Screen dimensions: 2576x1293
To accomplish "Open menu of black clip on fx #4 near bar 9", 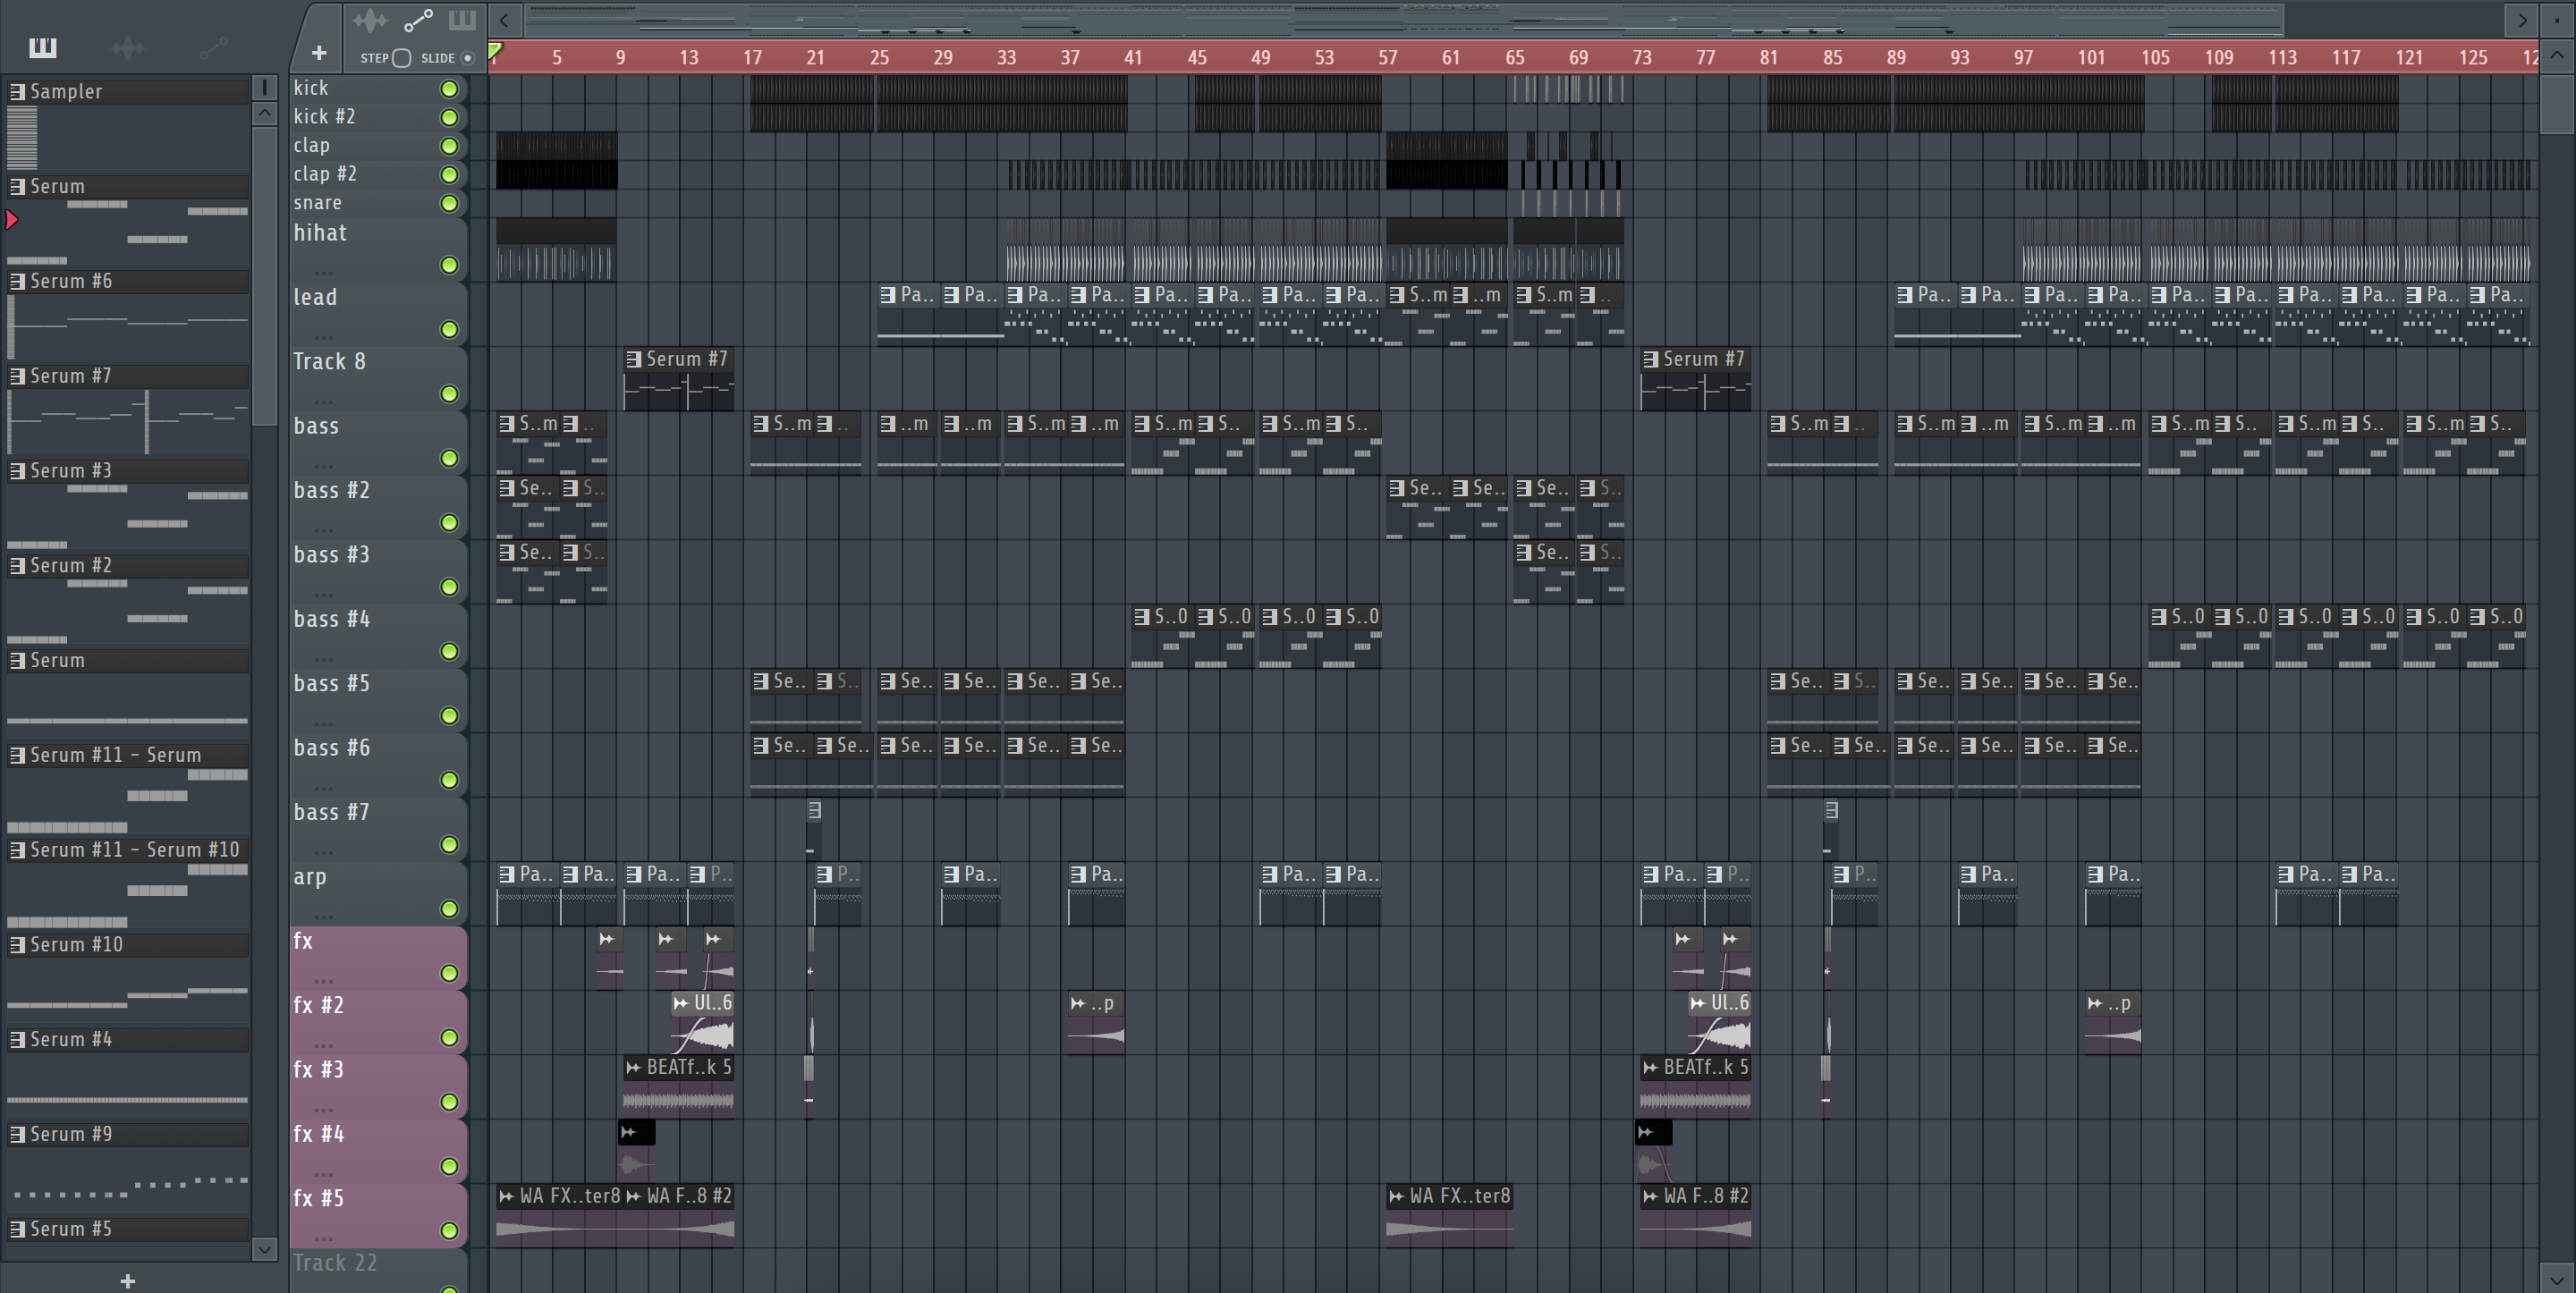I will [629, 1133].
